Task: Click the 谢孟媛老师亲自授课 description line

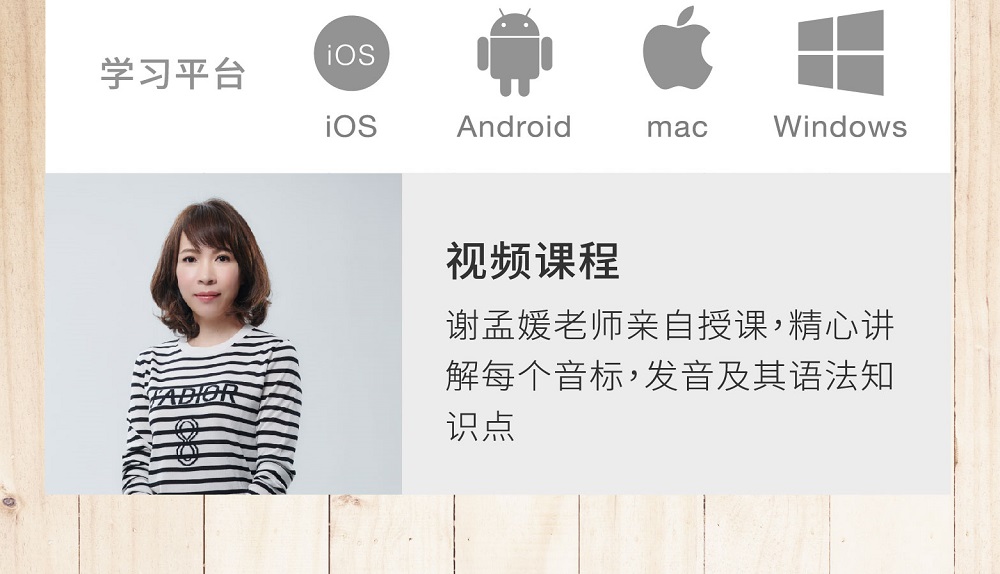Action: (670, 325)
